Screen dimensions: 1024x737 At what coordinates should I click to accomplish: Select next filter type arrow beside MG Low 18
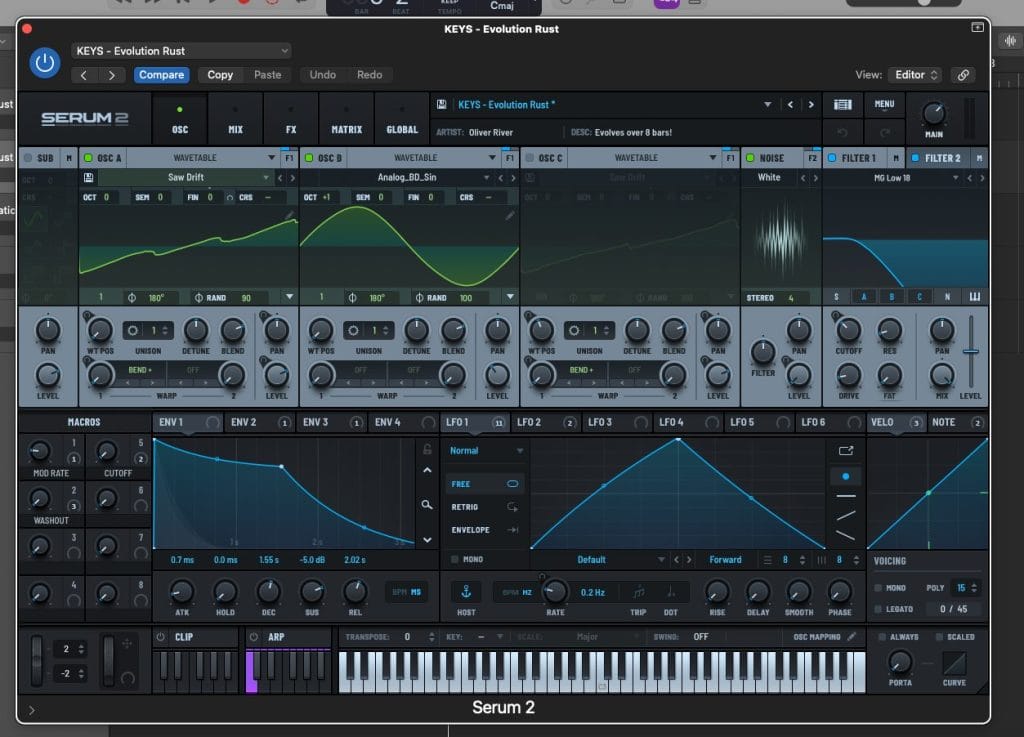coord(982,178)
